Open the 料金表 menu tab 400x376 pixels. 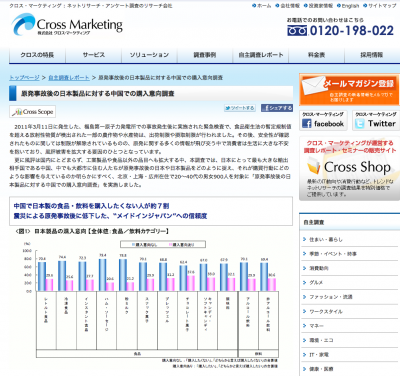pyautogui.click(x=316, y=55)
